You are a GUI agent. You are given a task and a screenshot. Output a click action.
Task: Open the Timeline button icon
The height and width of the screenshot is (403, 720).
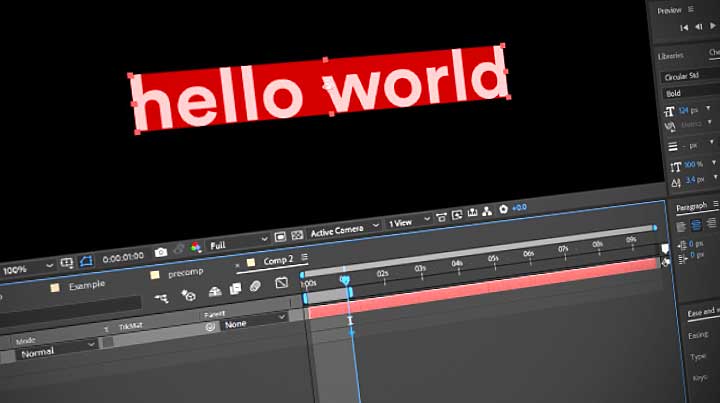click(x=472, y=213)
